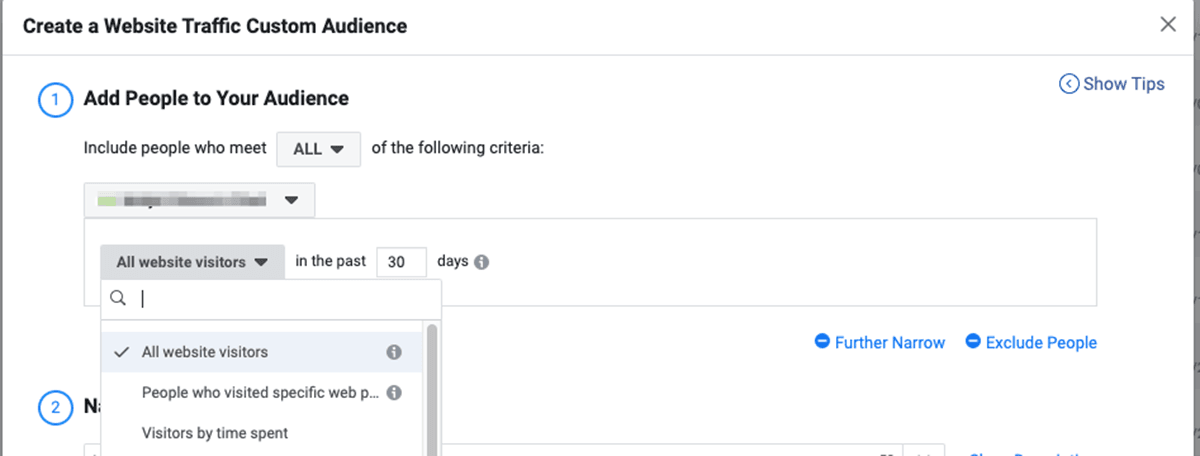Select Visitors by time spent option
Screen dimensions: 1200x456
[x=215, y=433]
